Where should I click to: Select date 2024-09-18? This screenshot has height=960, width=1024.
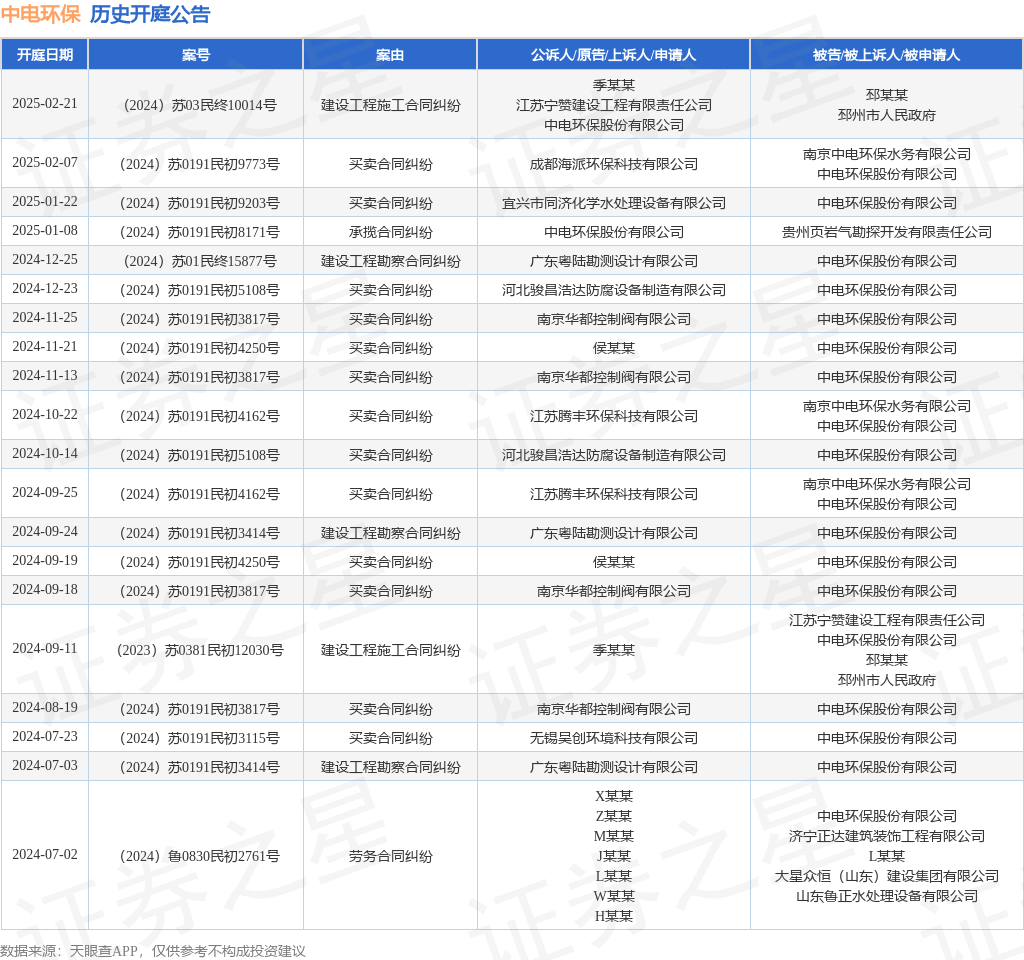pyautogui.click(x=44, y=590)
